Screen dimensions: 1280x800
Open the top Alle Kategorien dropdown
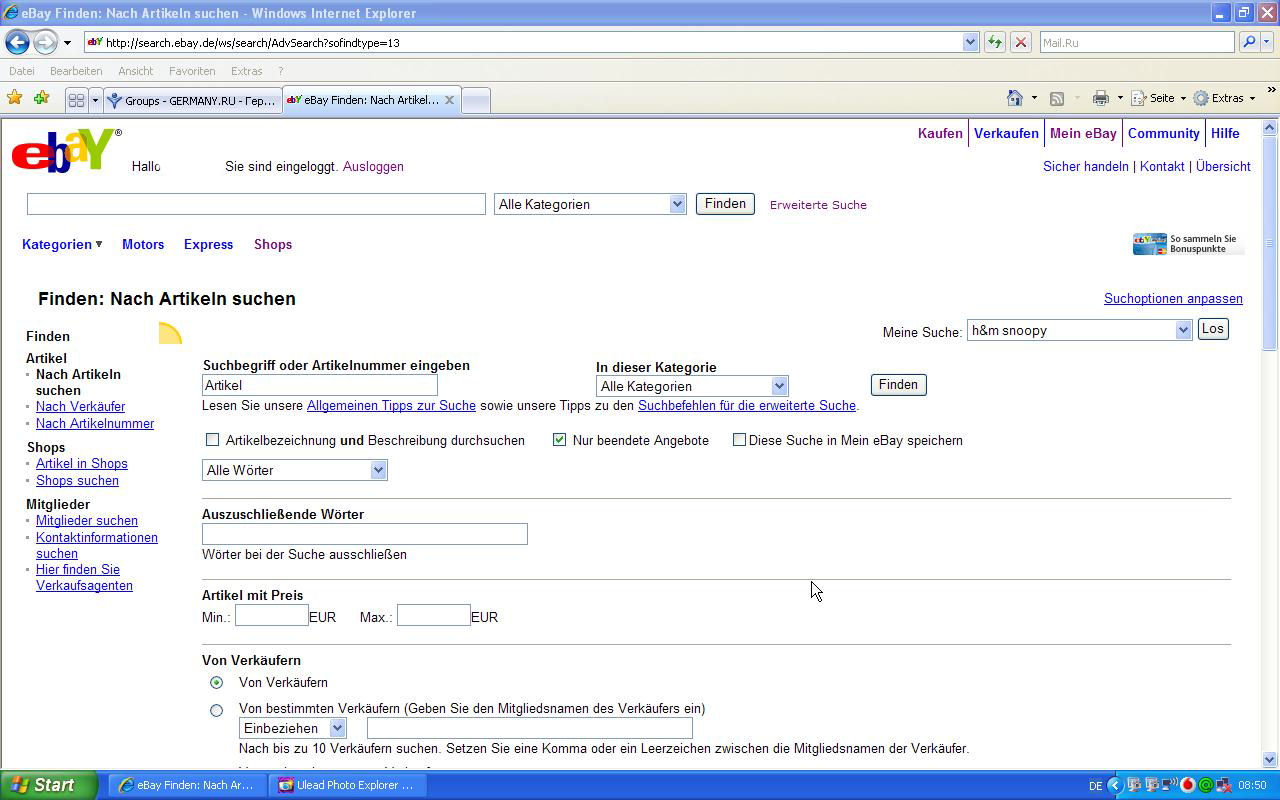(590, 204)
